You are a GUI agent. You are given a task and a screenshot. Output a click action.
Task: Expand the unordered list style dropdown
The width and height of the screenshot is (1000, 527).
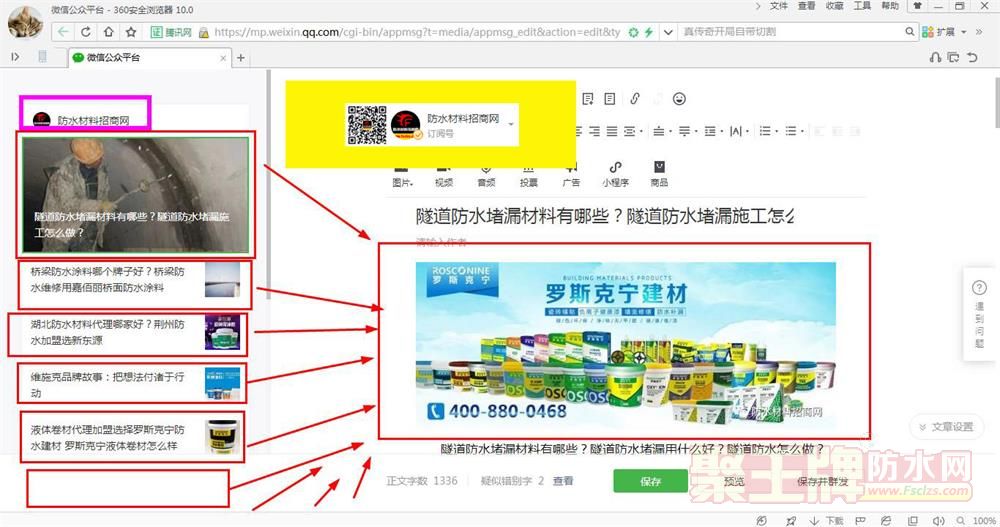point(802,132)
